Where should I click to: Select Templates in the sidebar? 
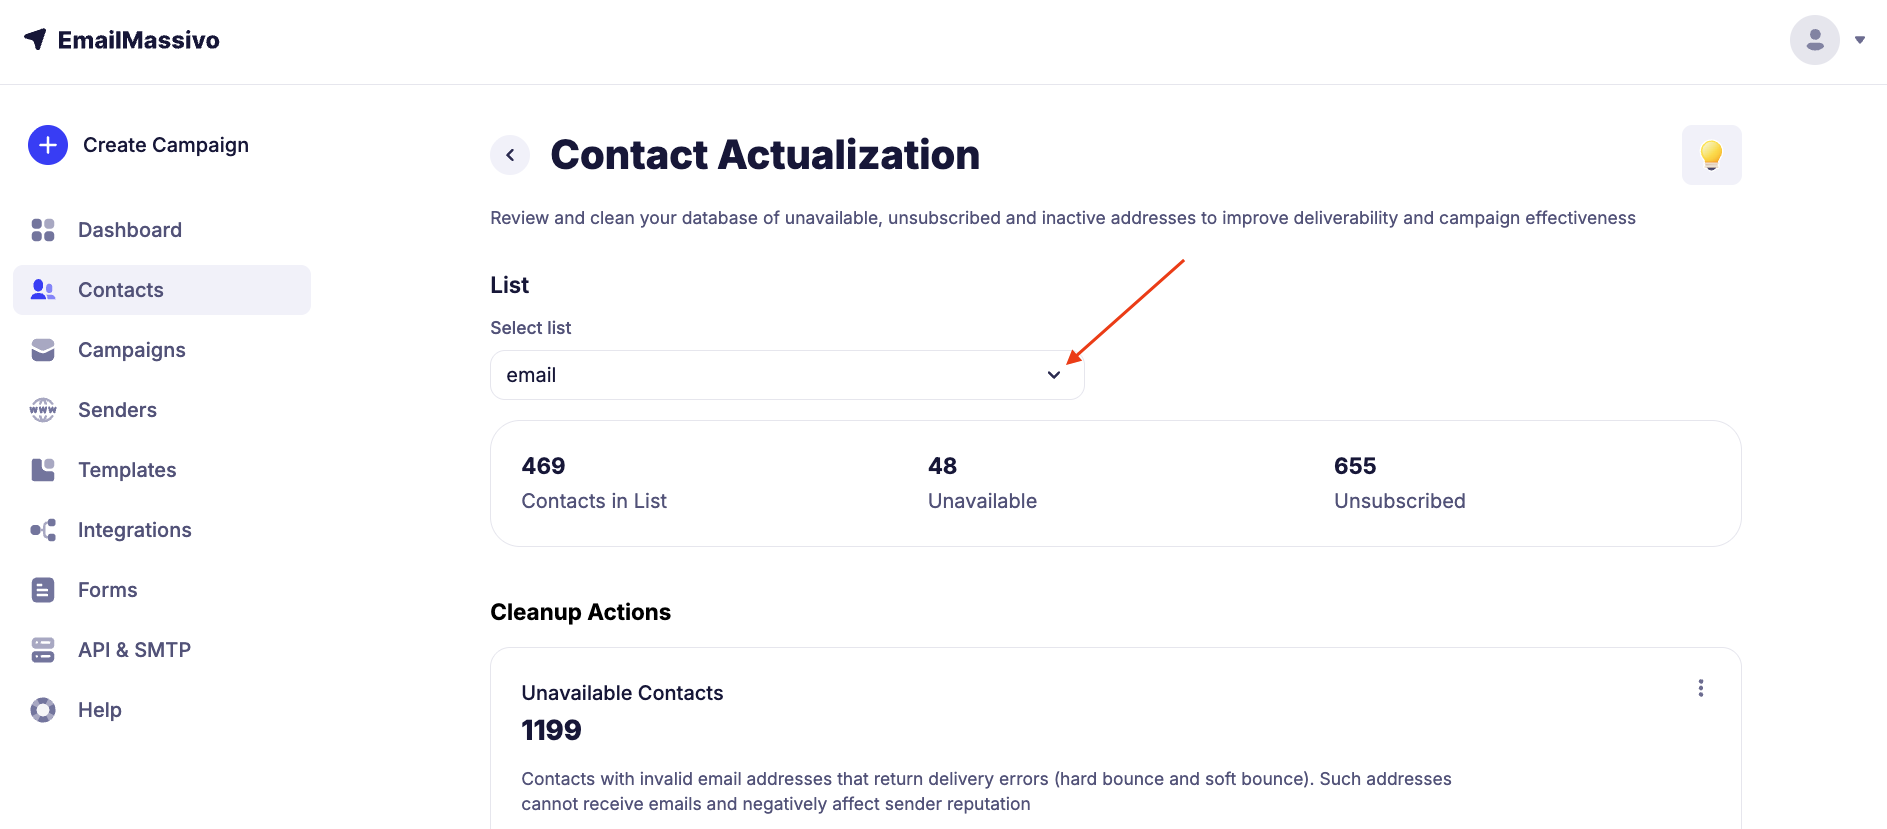127,470
